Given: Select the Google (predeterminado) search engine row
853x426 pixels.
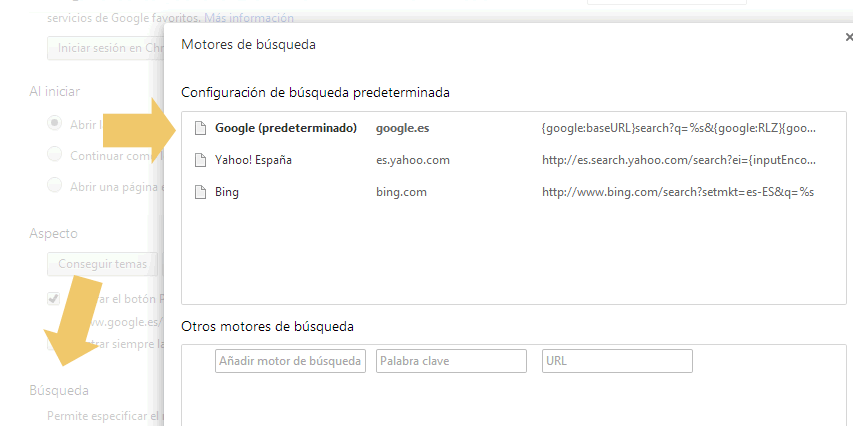Looking at the screenshot, I should [514, 128].
